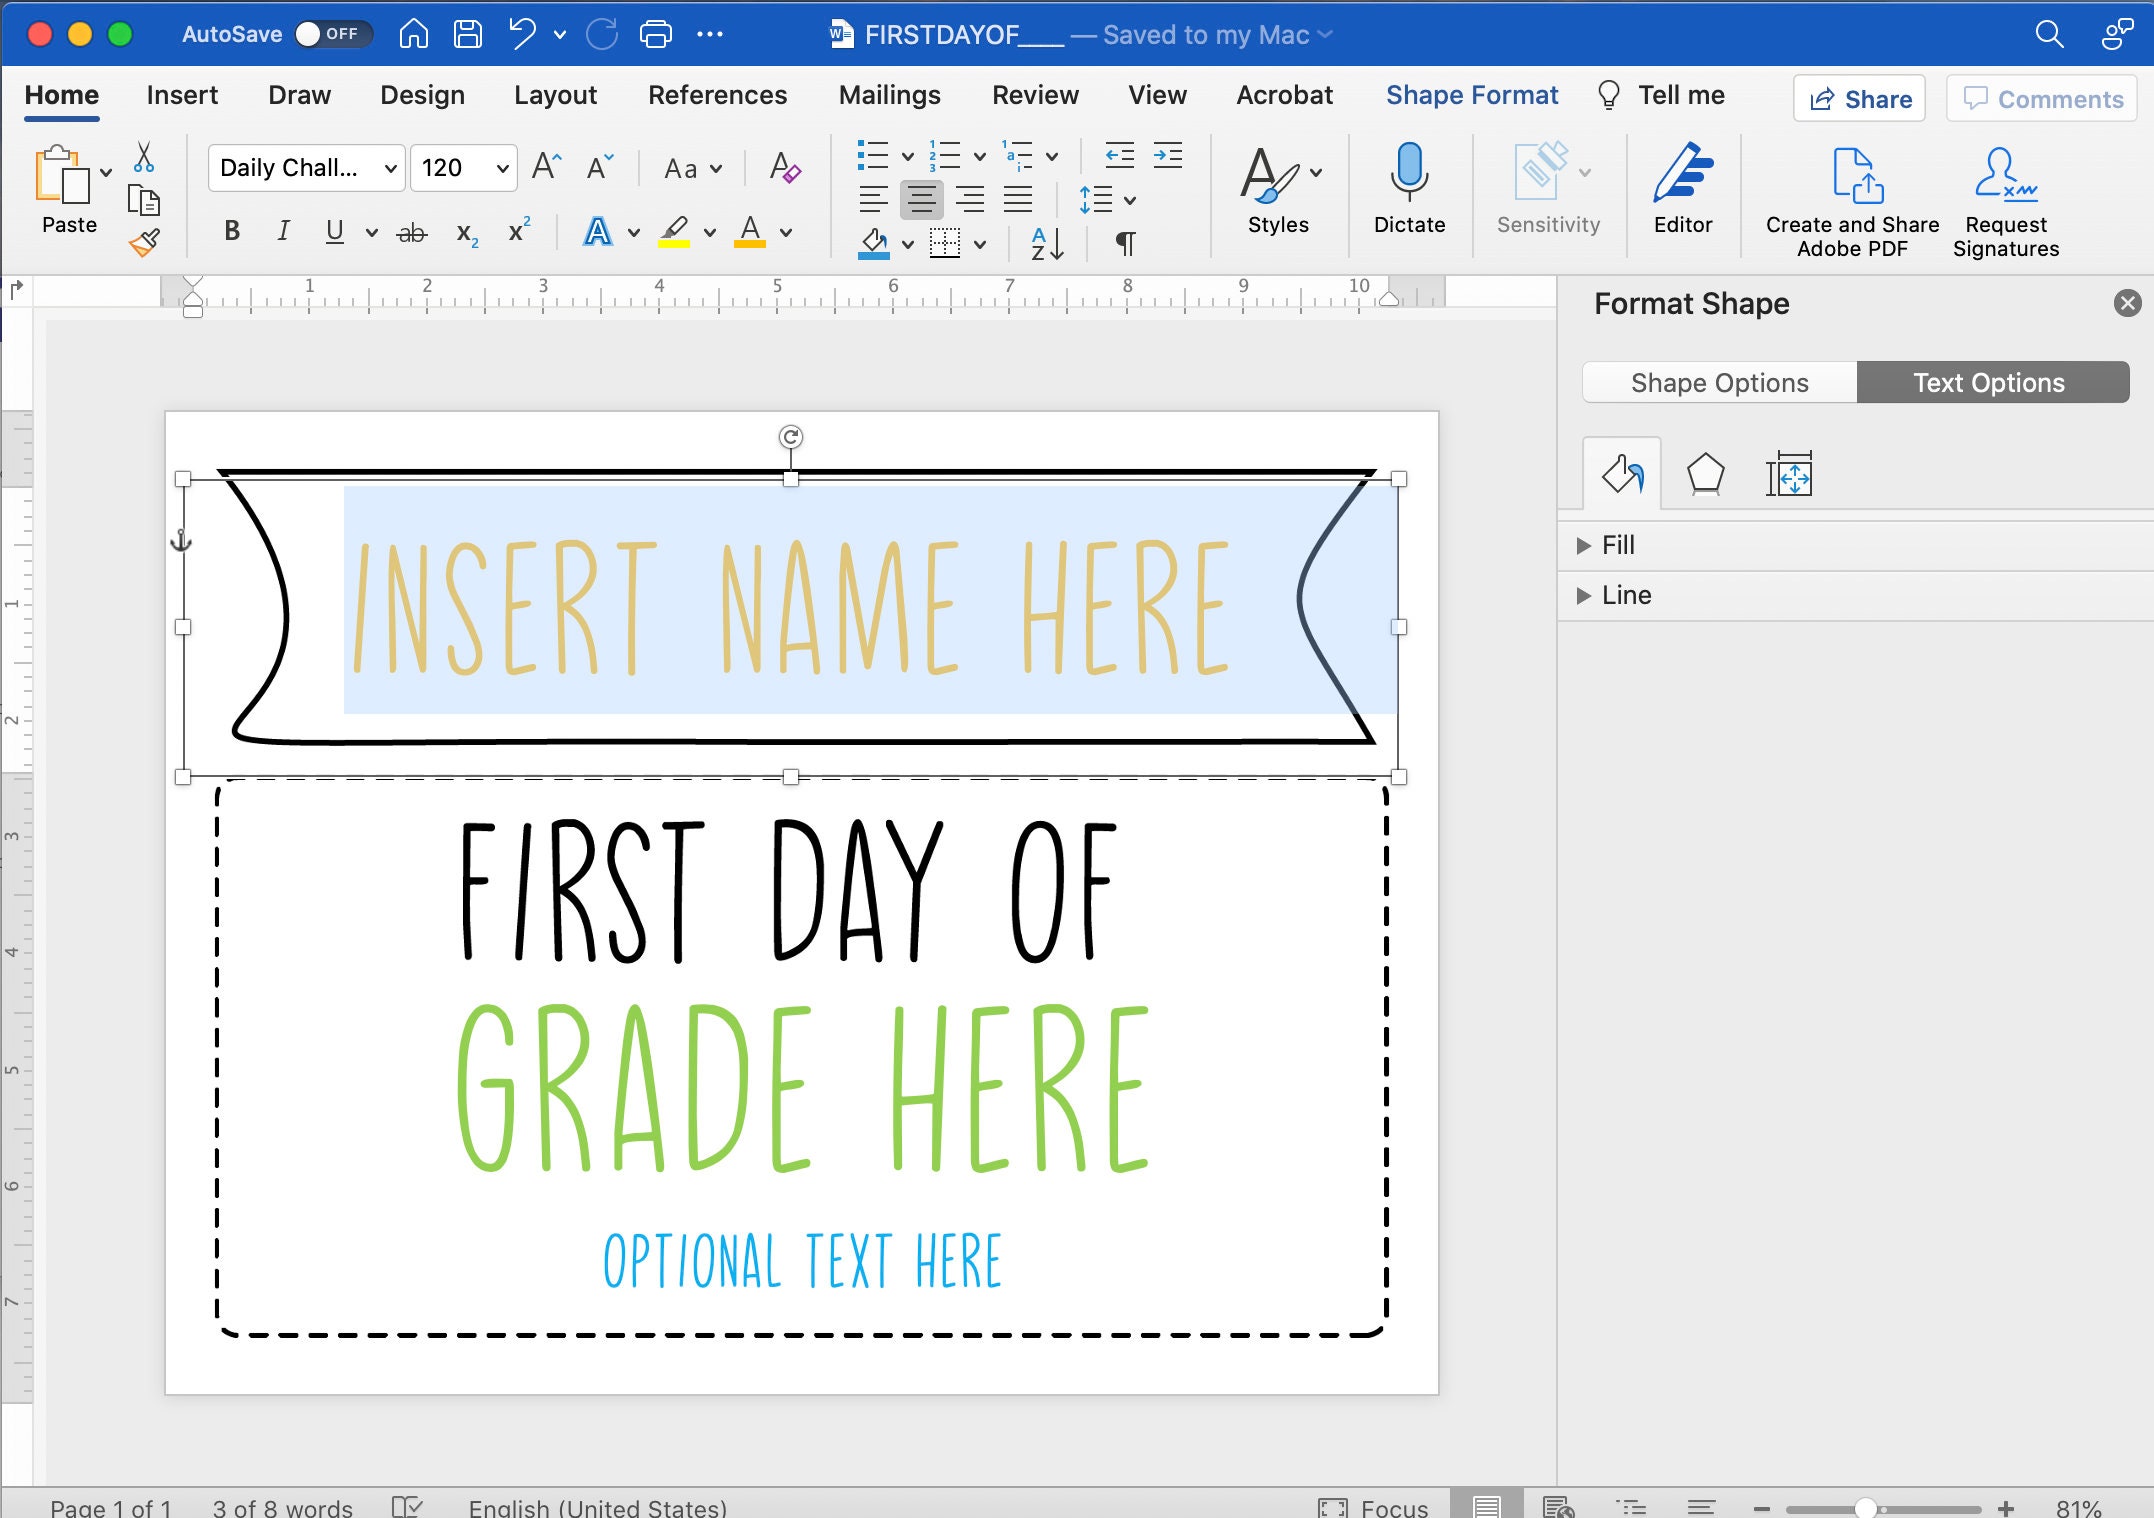This screenshot has width=2154, height=1518.
Task: Switch to the References ribbon tab
Action: click(x=717, y=95)
